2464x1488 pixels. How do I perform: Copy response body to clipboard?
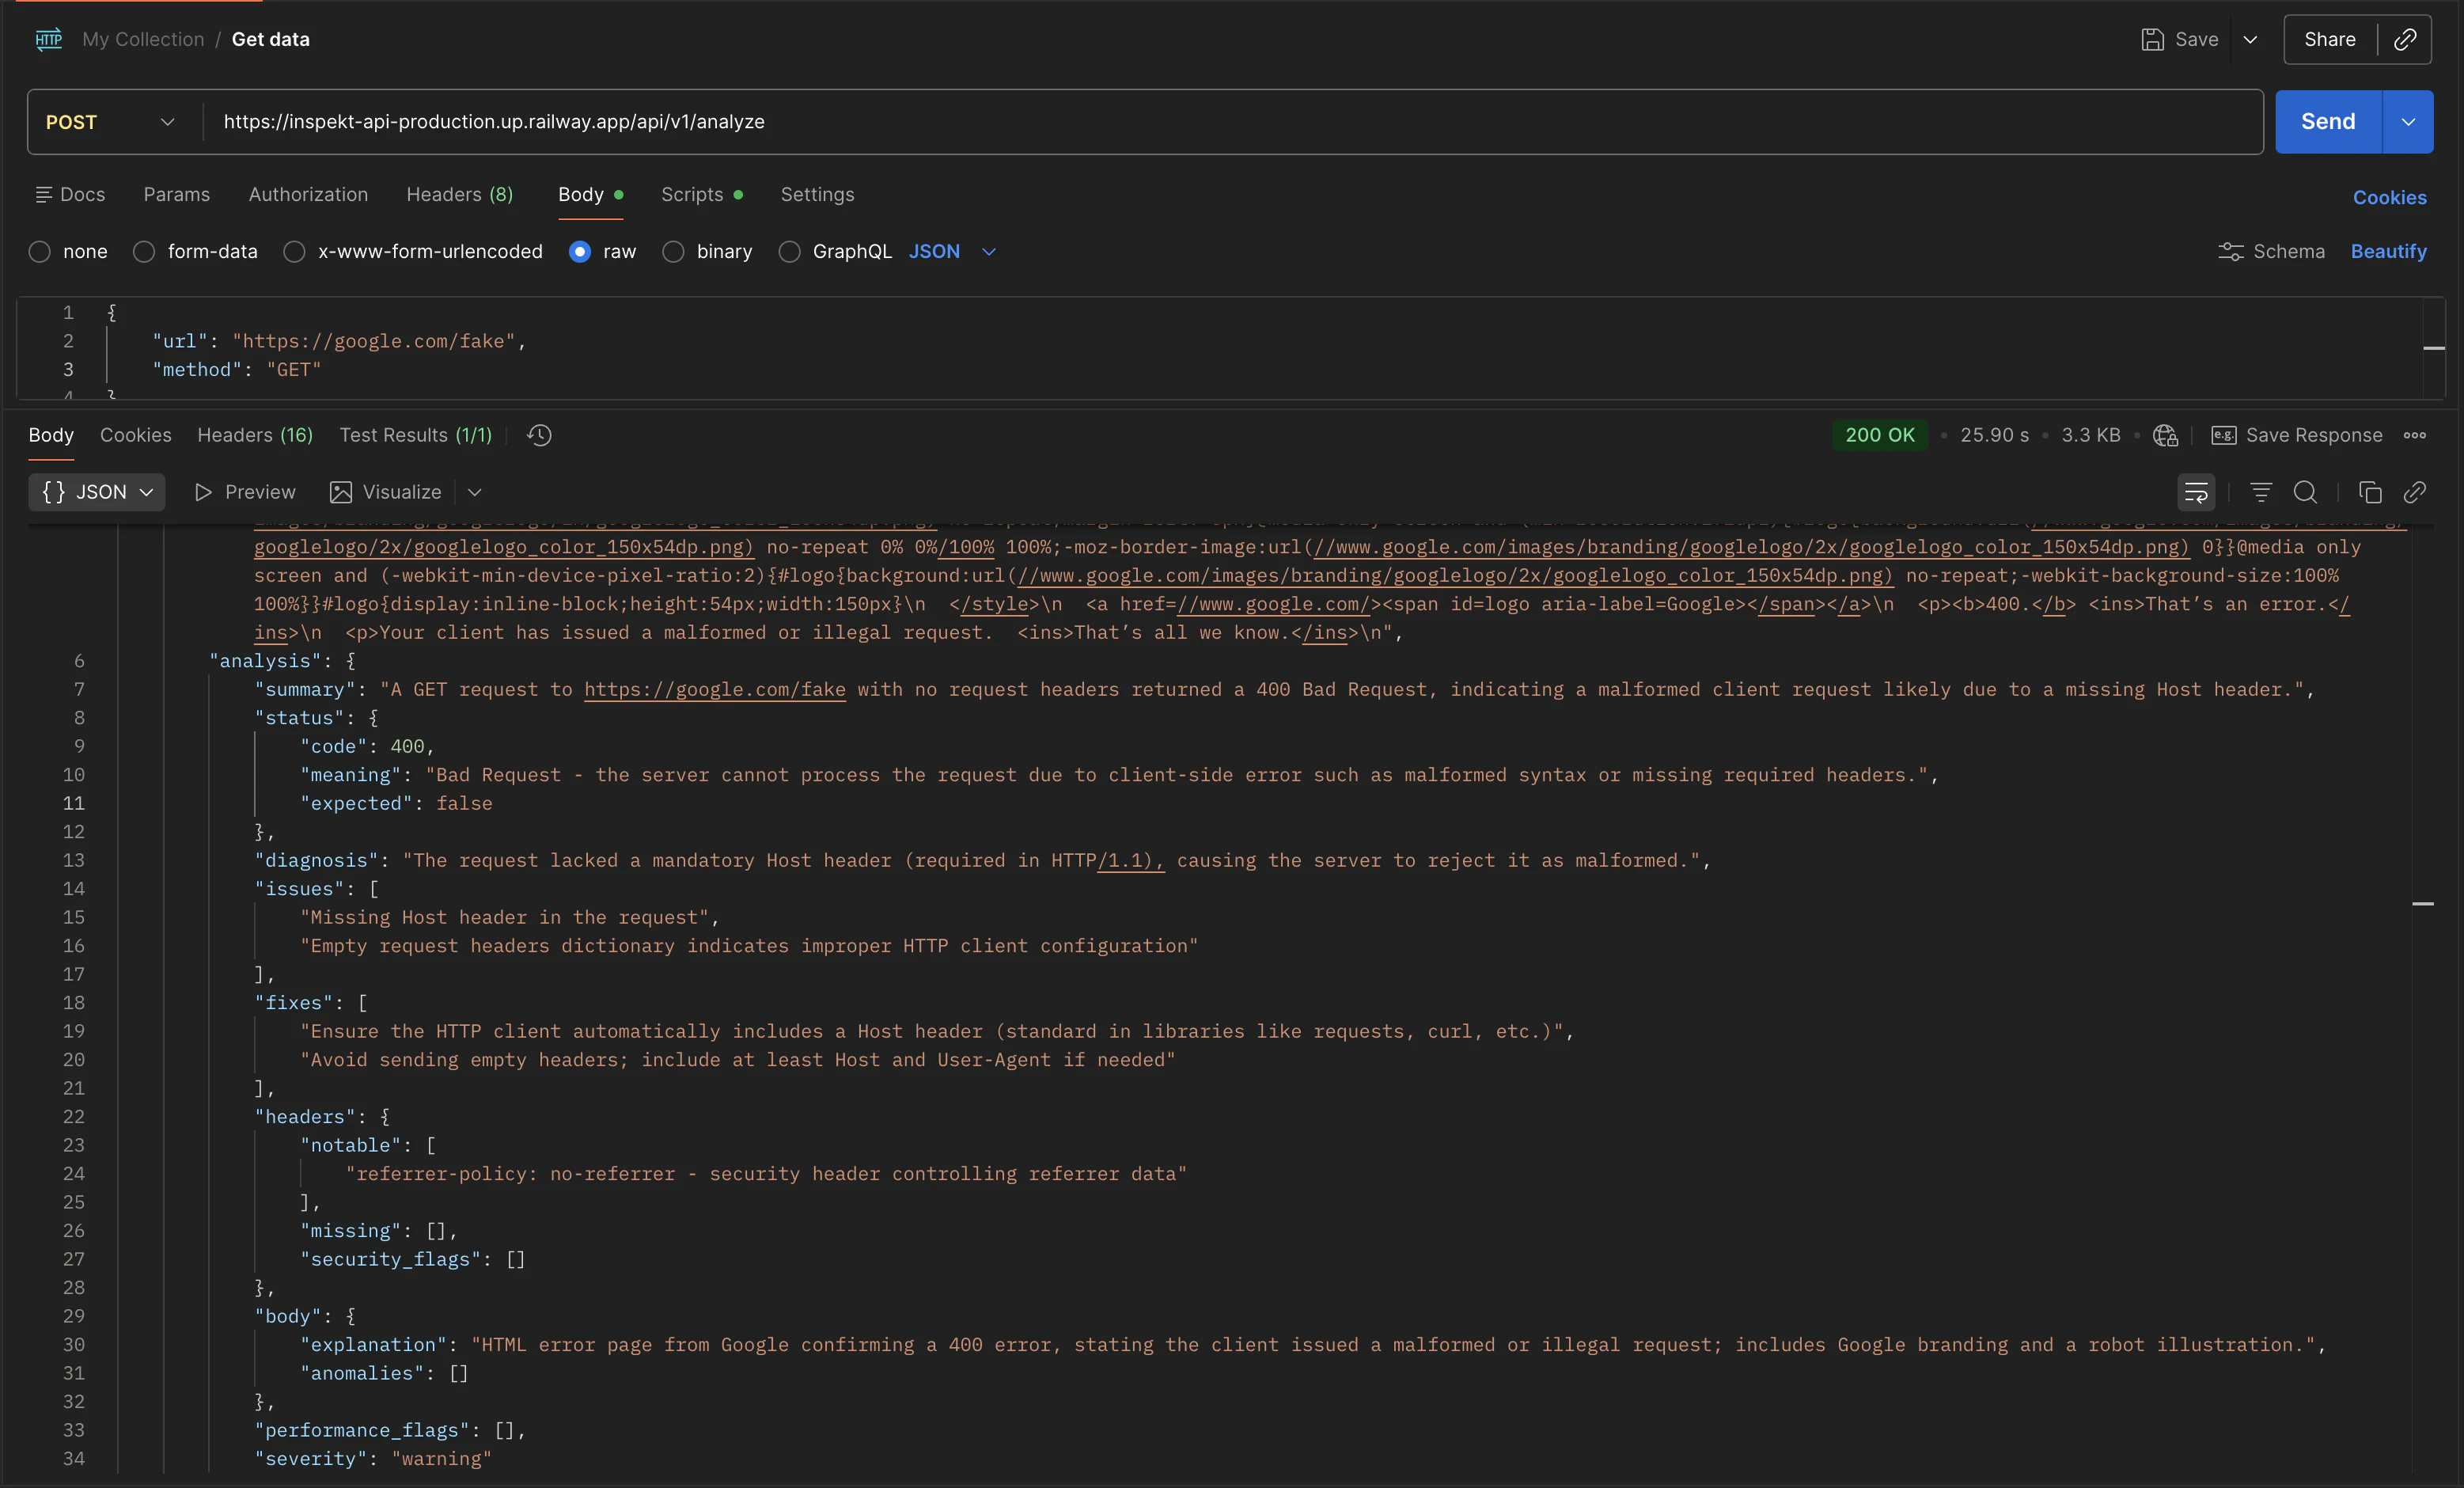2369,492
